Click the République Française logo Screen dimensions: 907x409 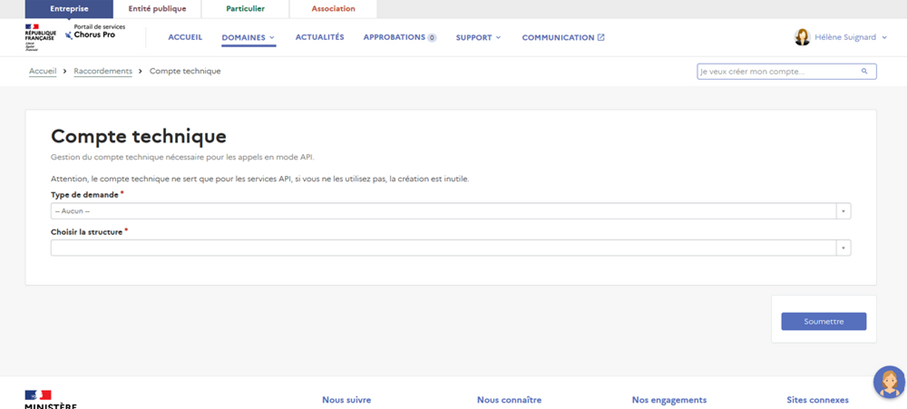(x=40, y=37)
